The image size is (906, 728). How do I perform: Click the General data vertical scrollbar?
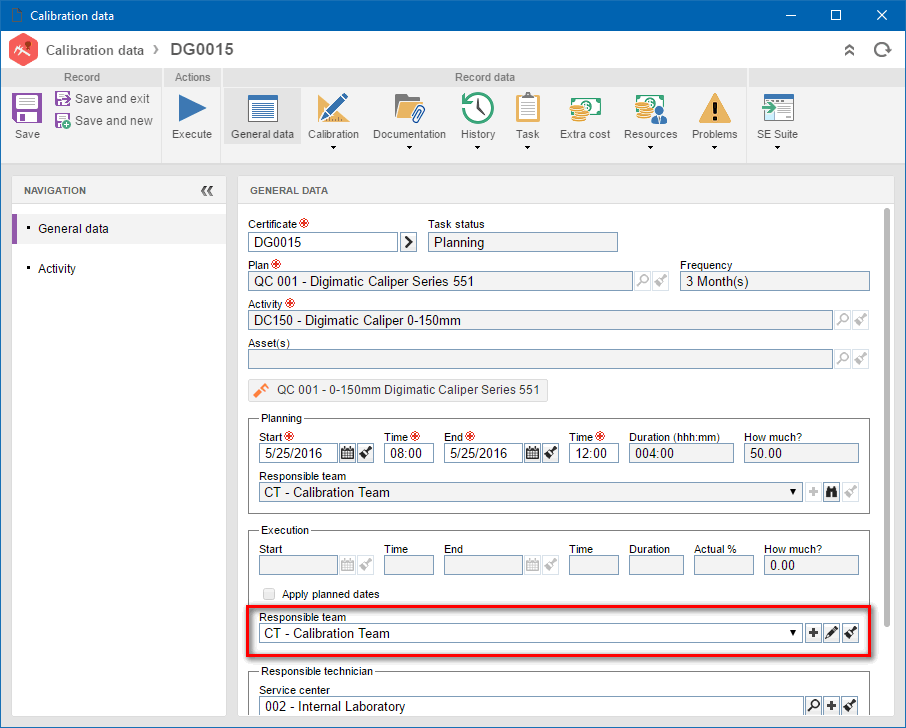click(x=887, y=417)
